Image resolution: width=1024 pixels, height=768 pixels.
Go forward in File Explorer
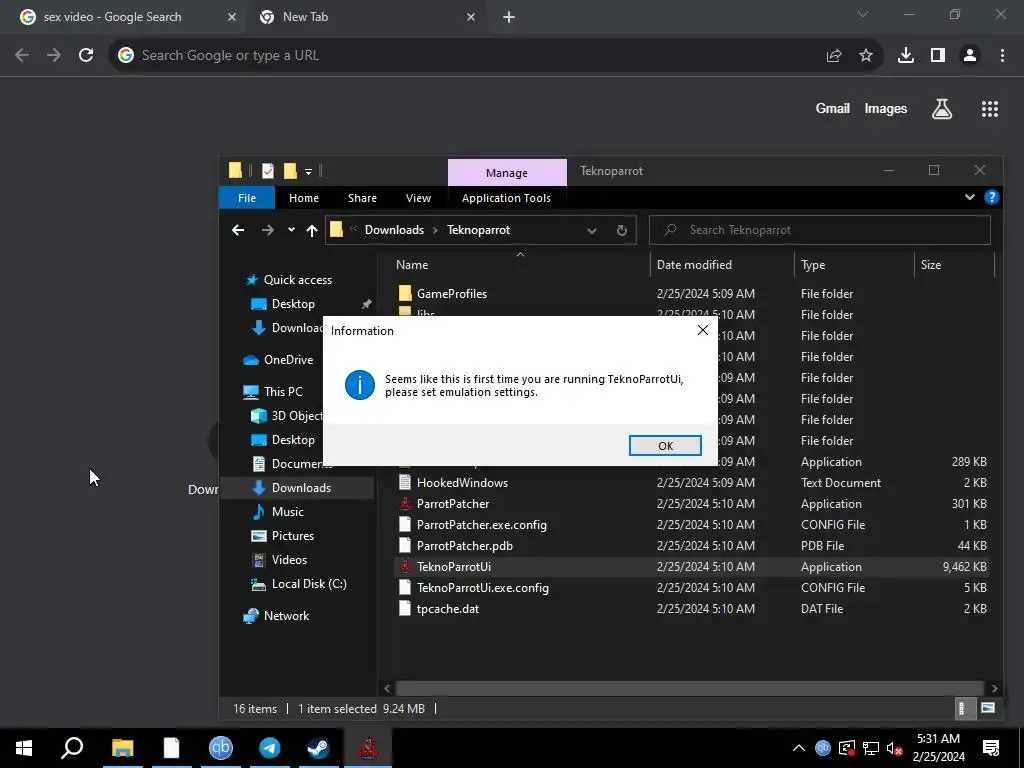268,230
